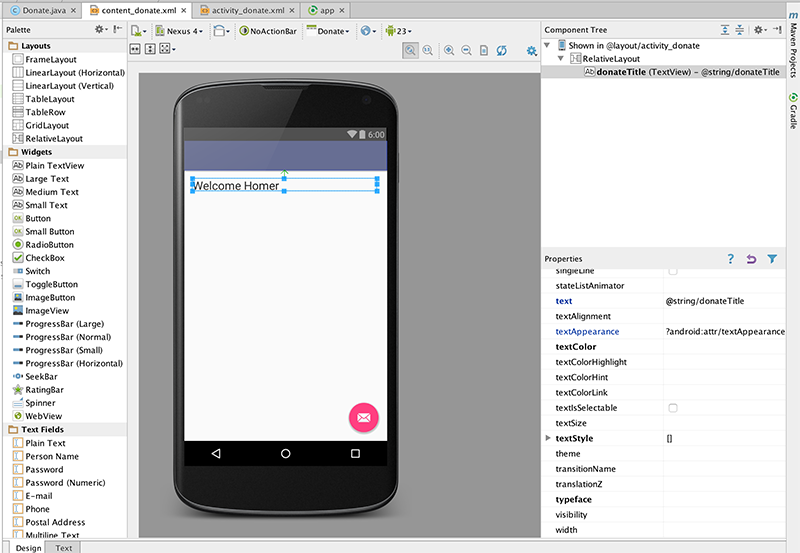The height and width of the screenshot is (553, 800).
Task: Click the NoActionBar theme button
Action: (x=268, y=31)
